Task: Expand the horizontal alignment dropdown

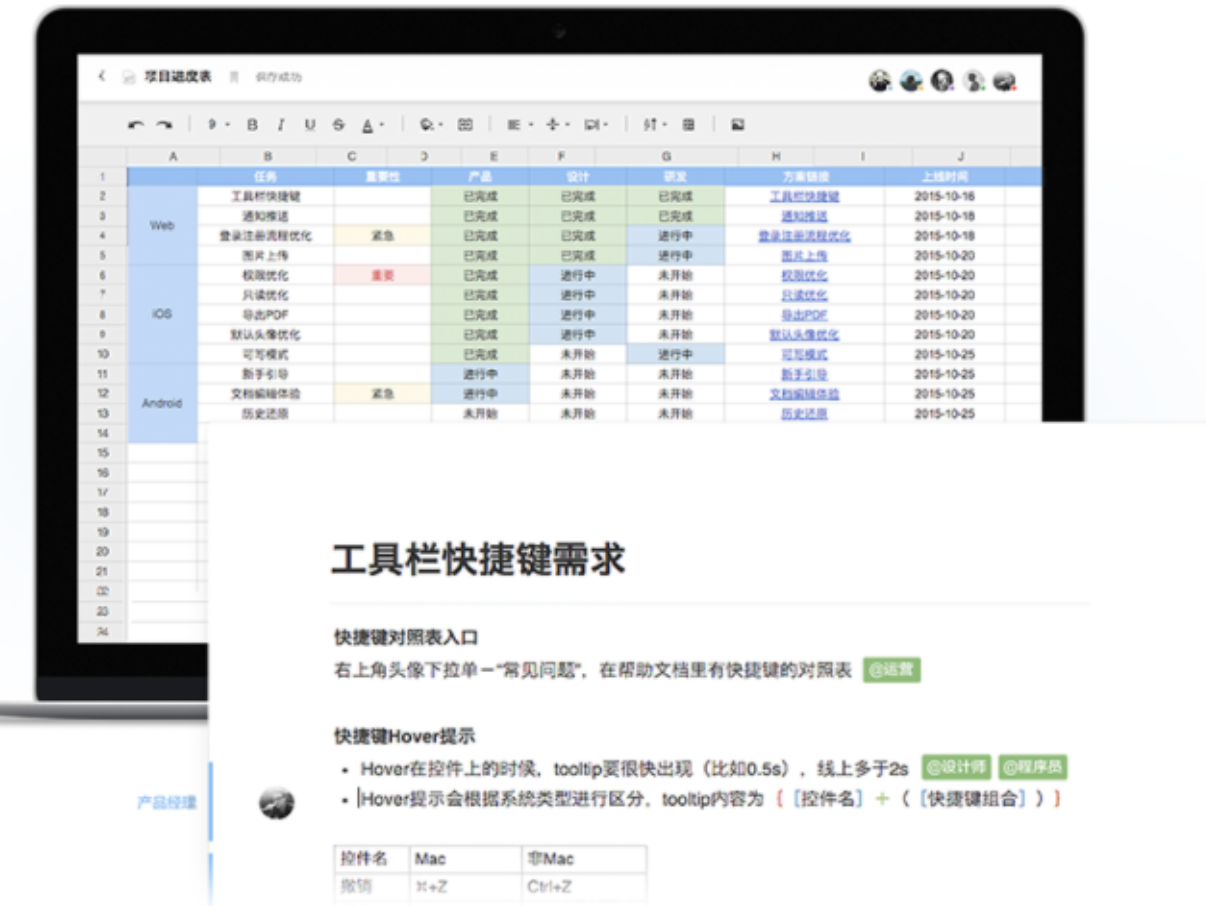Action: point(517,125)
